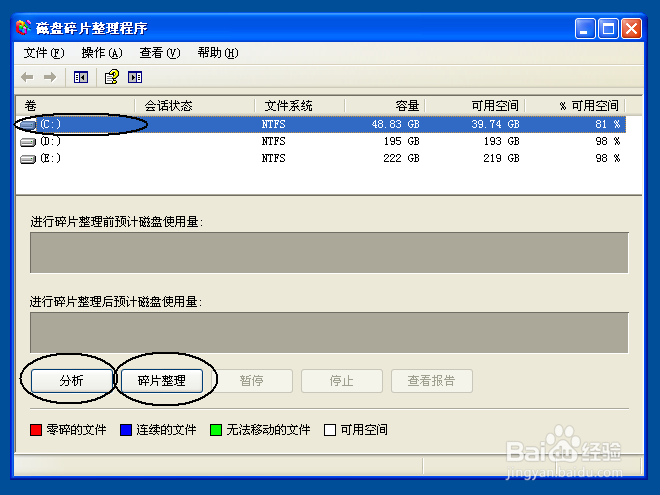Click the 分析 button
Image resolution: width=660 pixels, height=495 pixels.
coord(72,381)
